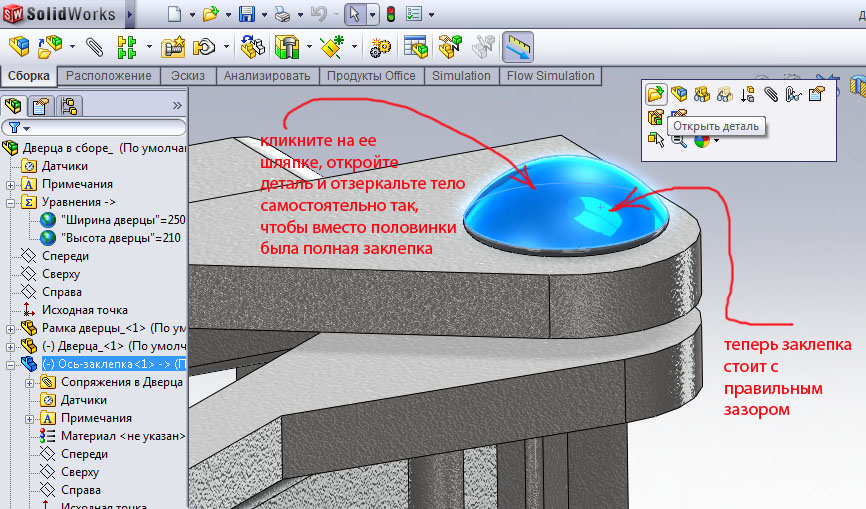
Task: Click the Rebuild traffic light icon
Action: [x=389, y=15]
